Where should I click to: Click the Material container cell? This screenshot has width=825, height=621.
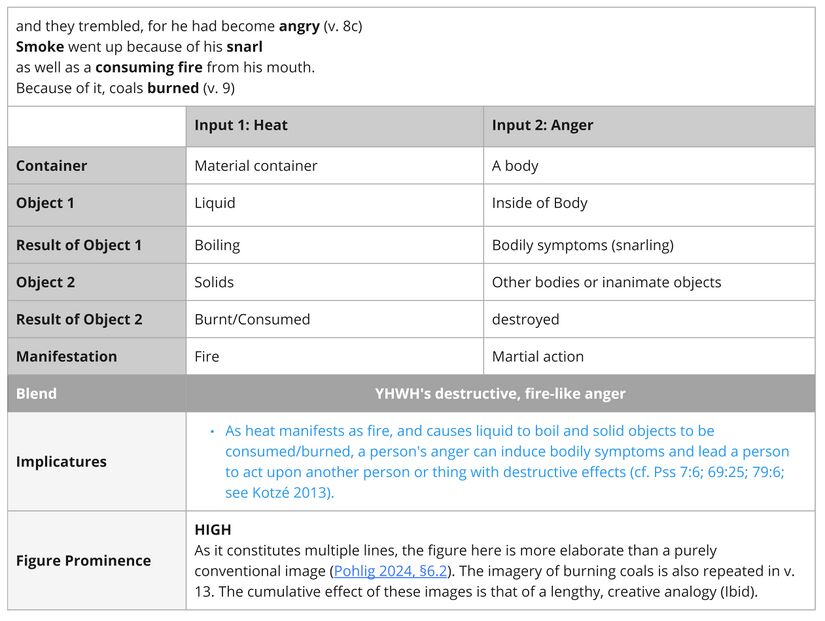pyautogui.click(x=256, y=166)
